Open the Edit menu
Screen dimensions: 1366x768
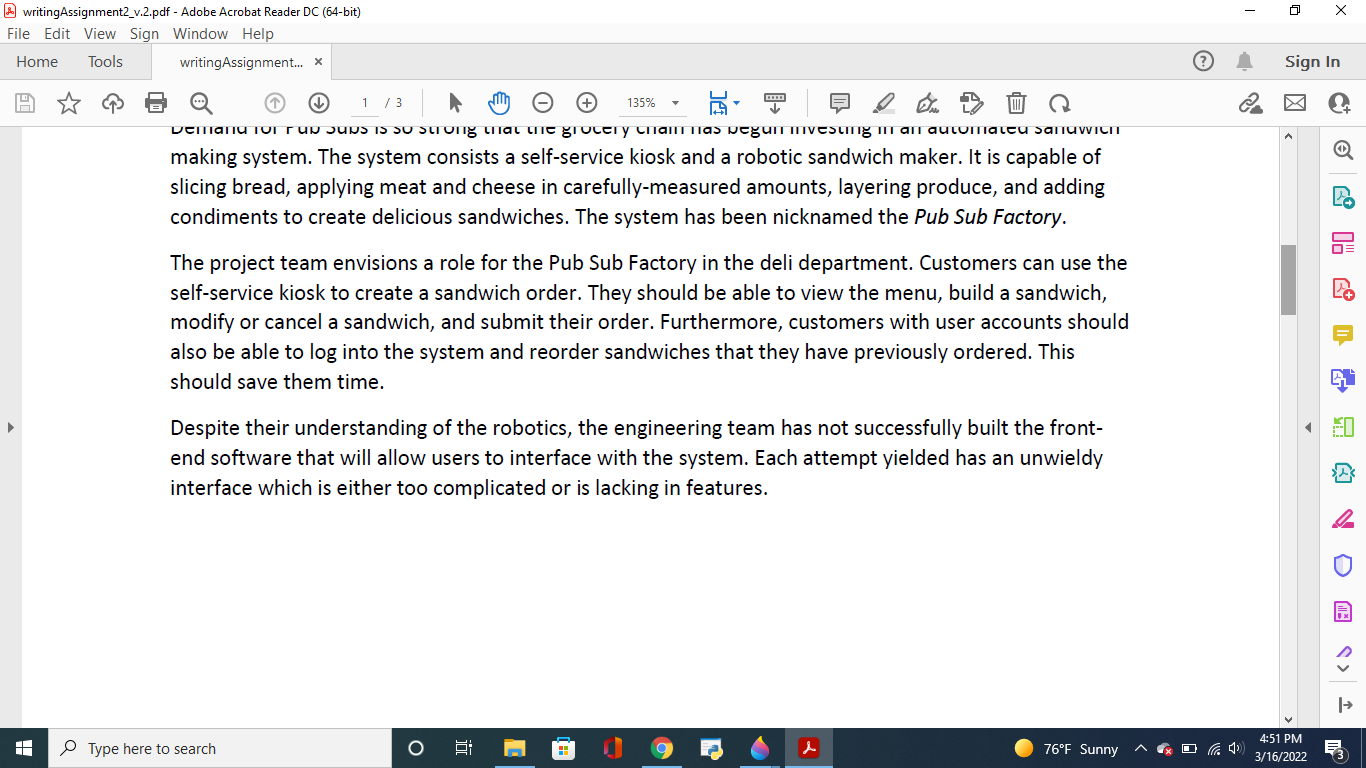coord(57,33)
